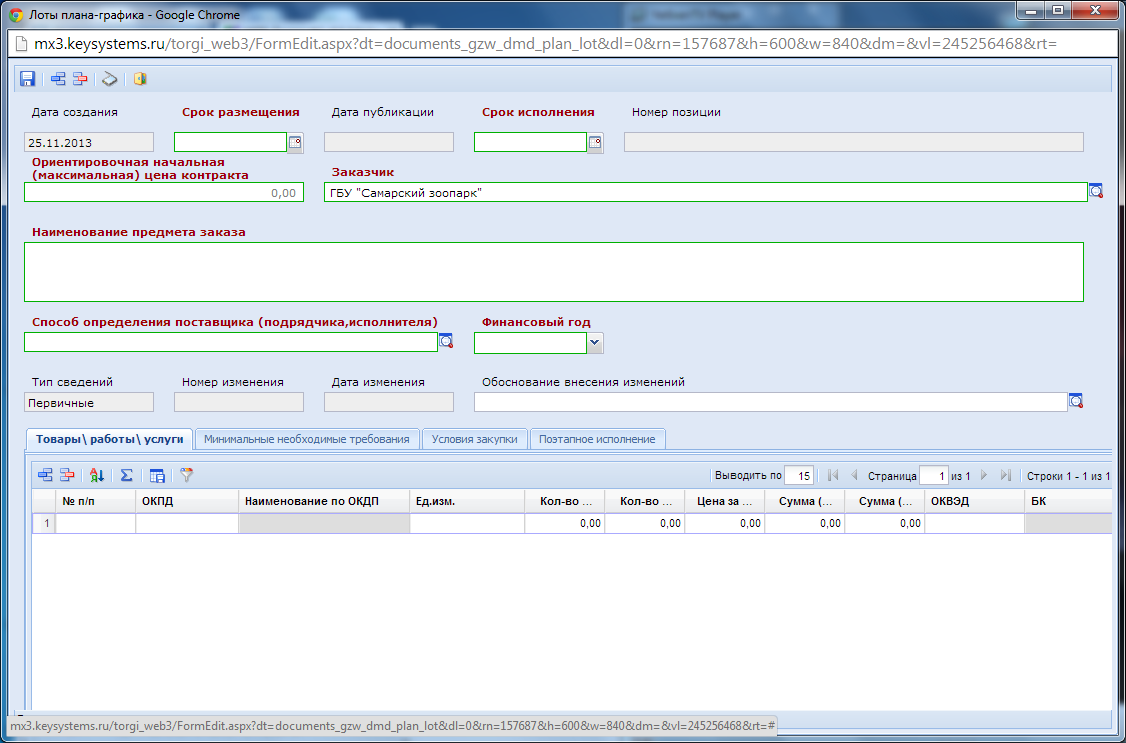This screenshot has width=1126, height=743.
Task: Open calendar picker for Срок размещения
Action: coord(295,142)
